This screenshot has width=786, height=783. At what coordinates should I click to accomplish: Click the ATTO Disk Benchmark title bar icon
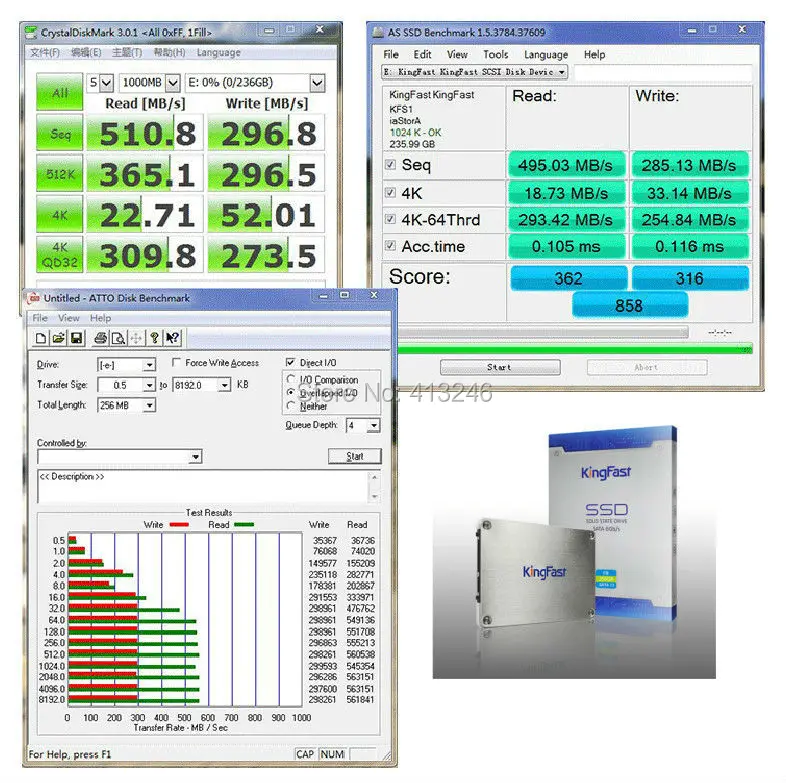click(34, 298)
